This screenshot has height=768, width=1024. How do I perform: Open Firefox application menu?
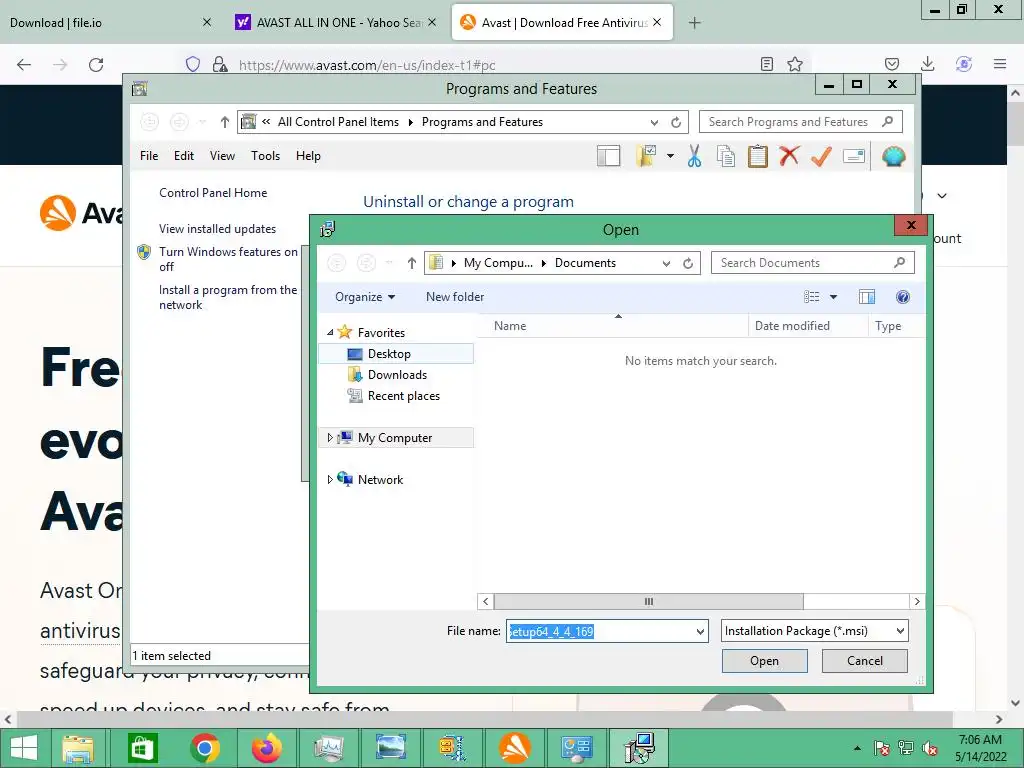click(x=999, y=64)
